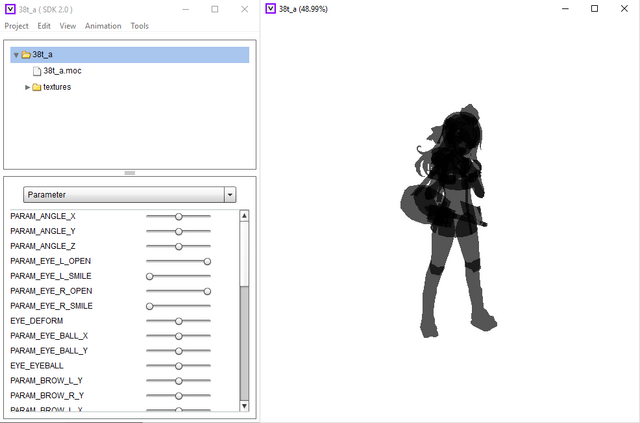The image size is (640, 423).
Task: Click the PARAM_EYE_R_OPEN label
Action: tap(51, 291)
